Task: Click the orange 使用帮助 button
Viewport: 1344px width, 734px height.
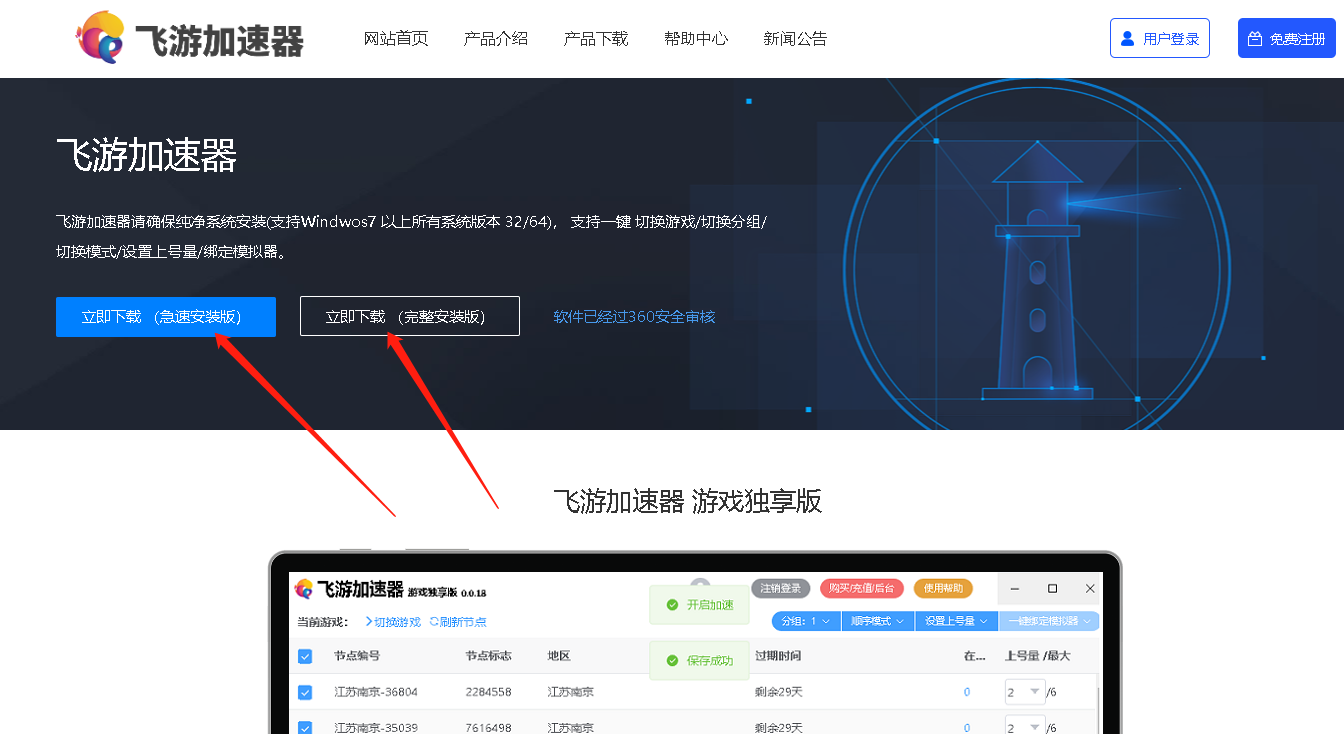Action: point(943,588)
